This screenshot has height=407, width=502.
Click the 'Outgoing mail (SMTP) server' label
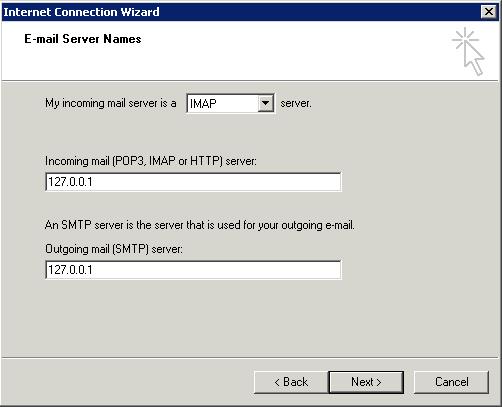[x=114, y=249]
